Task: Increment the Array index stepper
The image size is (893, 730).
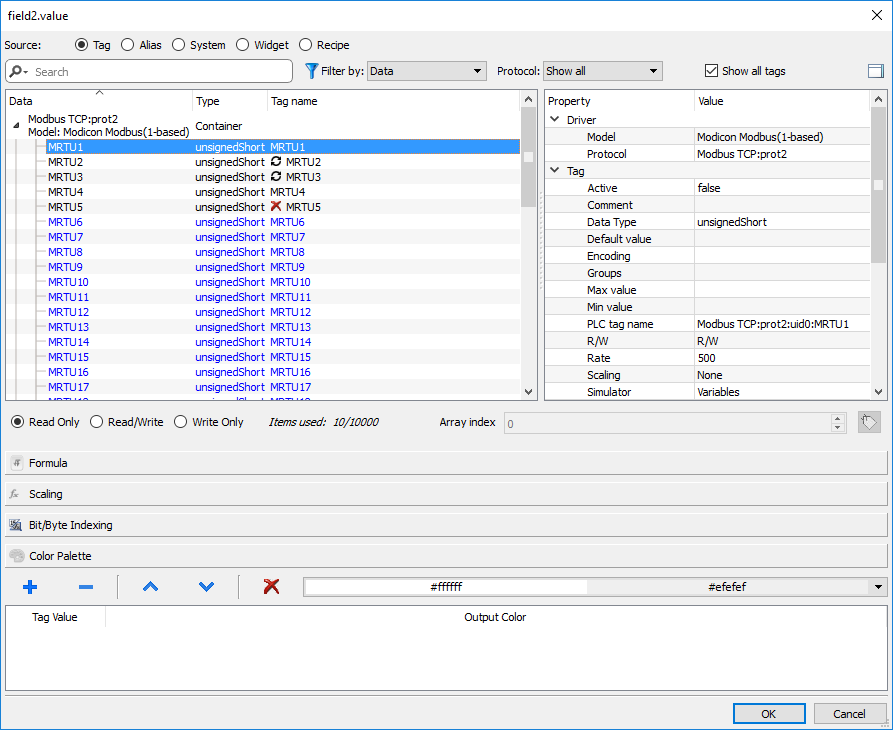Action: (837, 419)
